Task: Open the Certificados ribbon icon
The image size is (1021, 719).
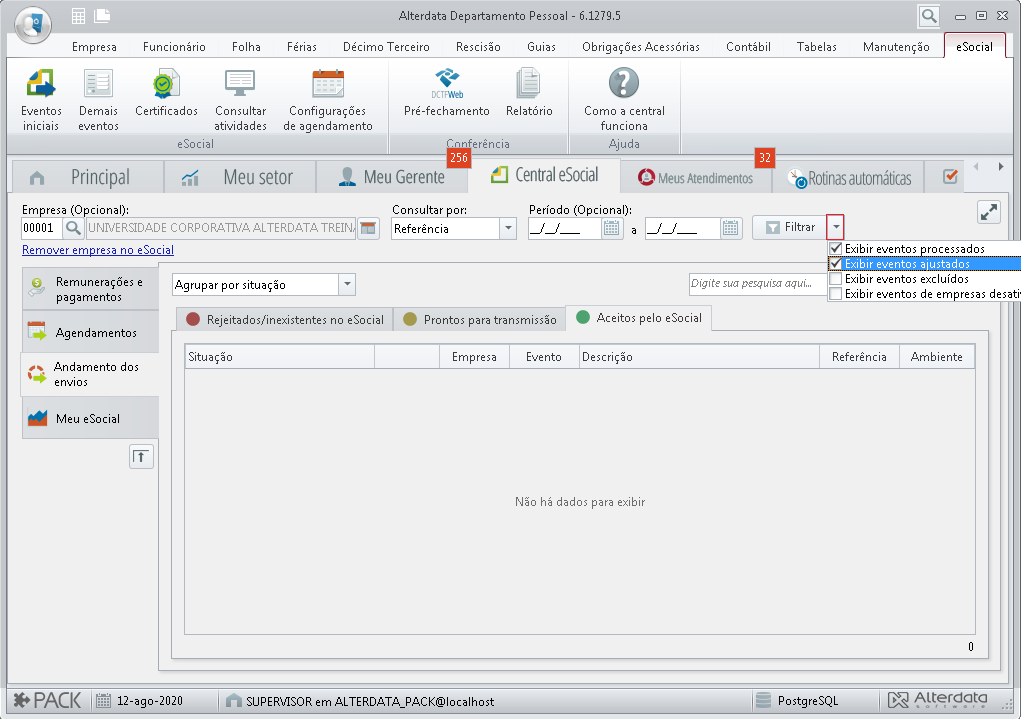Action: pos(166,93)
